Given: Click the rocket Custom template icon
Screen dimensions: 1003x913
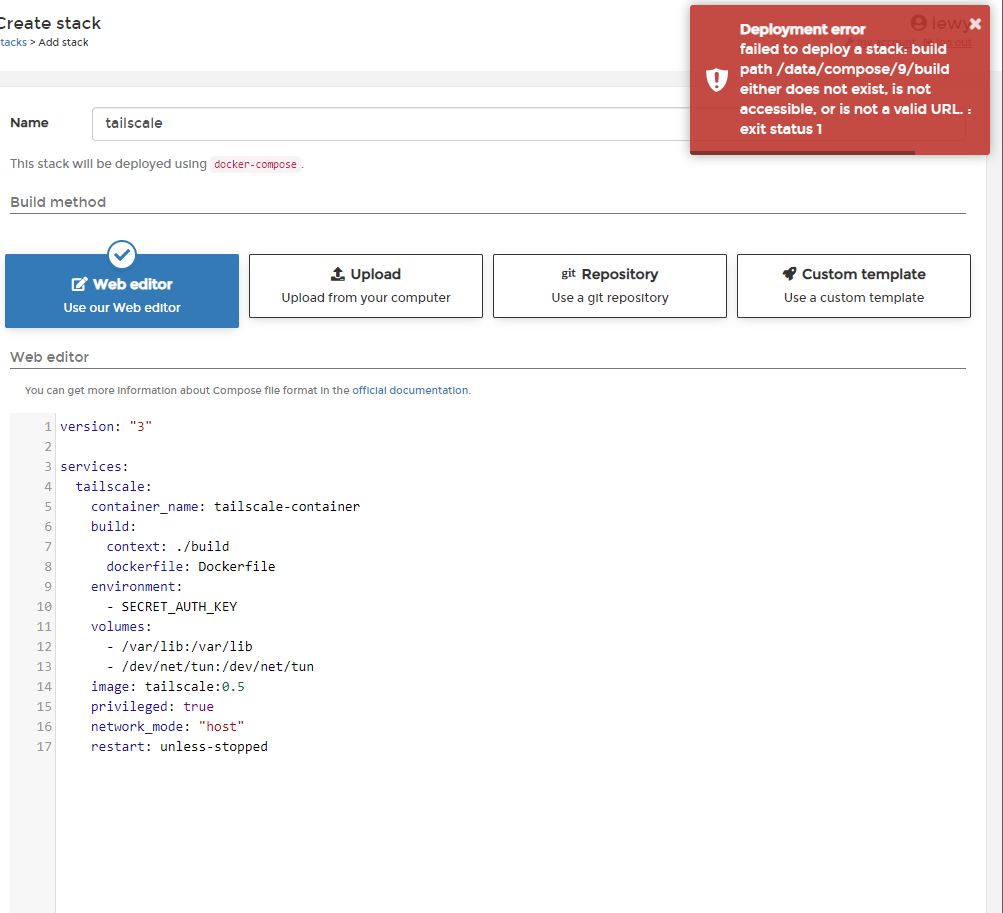Looking at the screenshot, I should 789,274.
